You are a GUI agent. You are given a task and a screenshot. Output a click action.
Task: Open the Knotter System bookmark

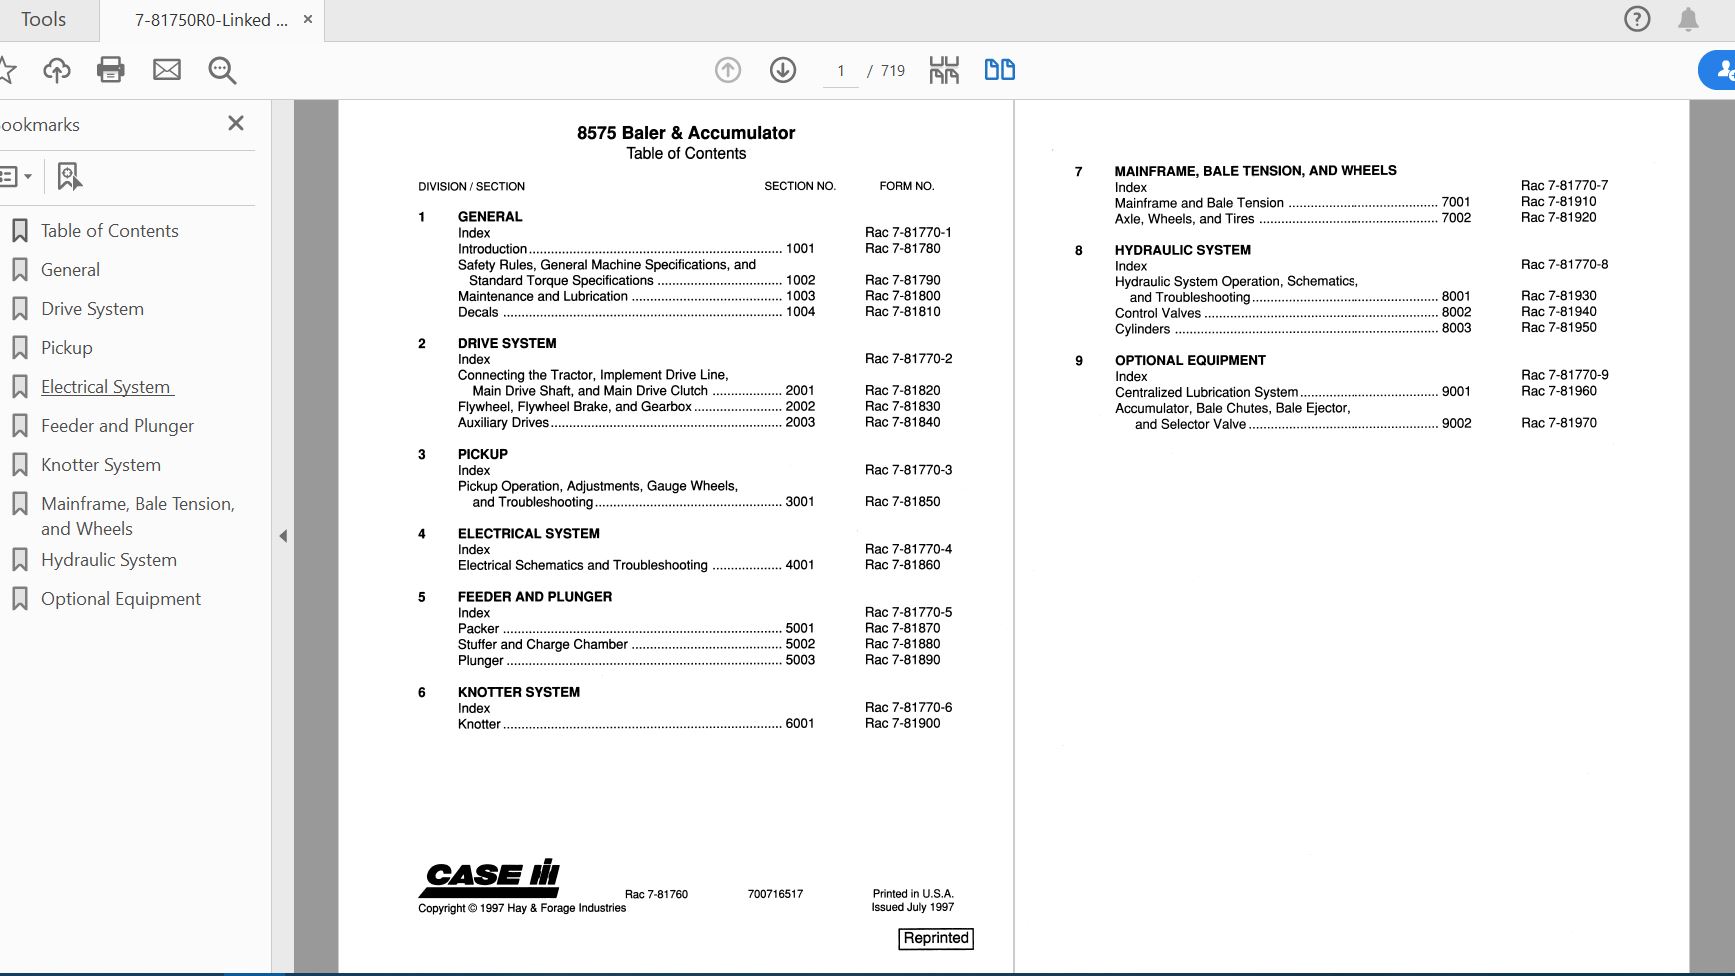[x=100, y=464]
